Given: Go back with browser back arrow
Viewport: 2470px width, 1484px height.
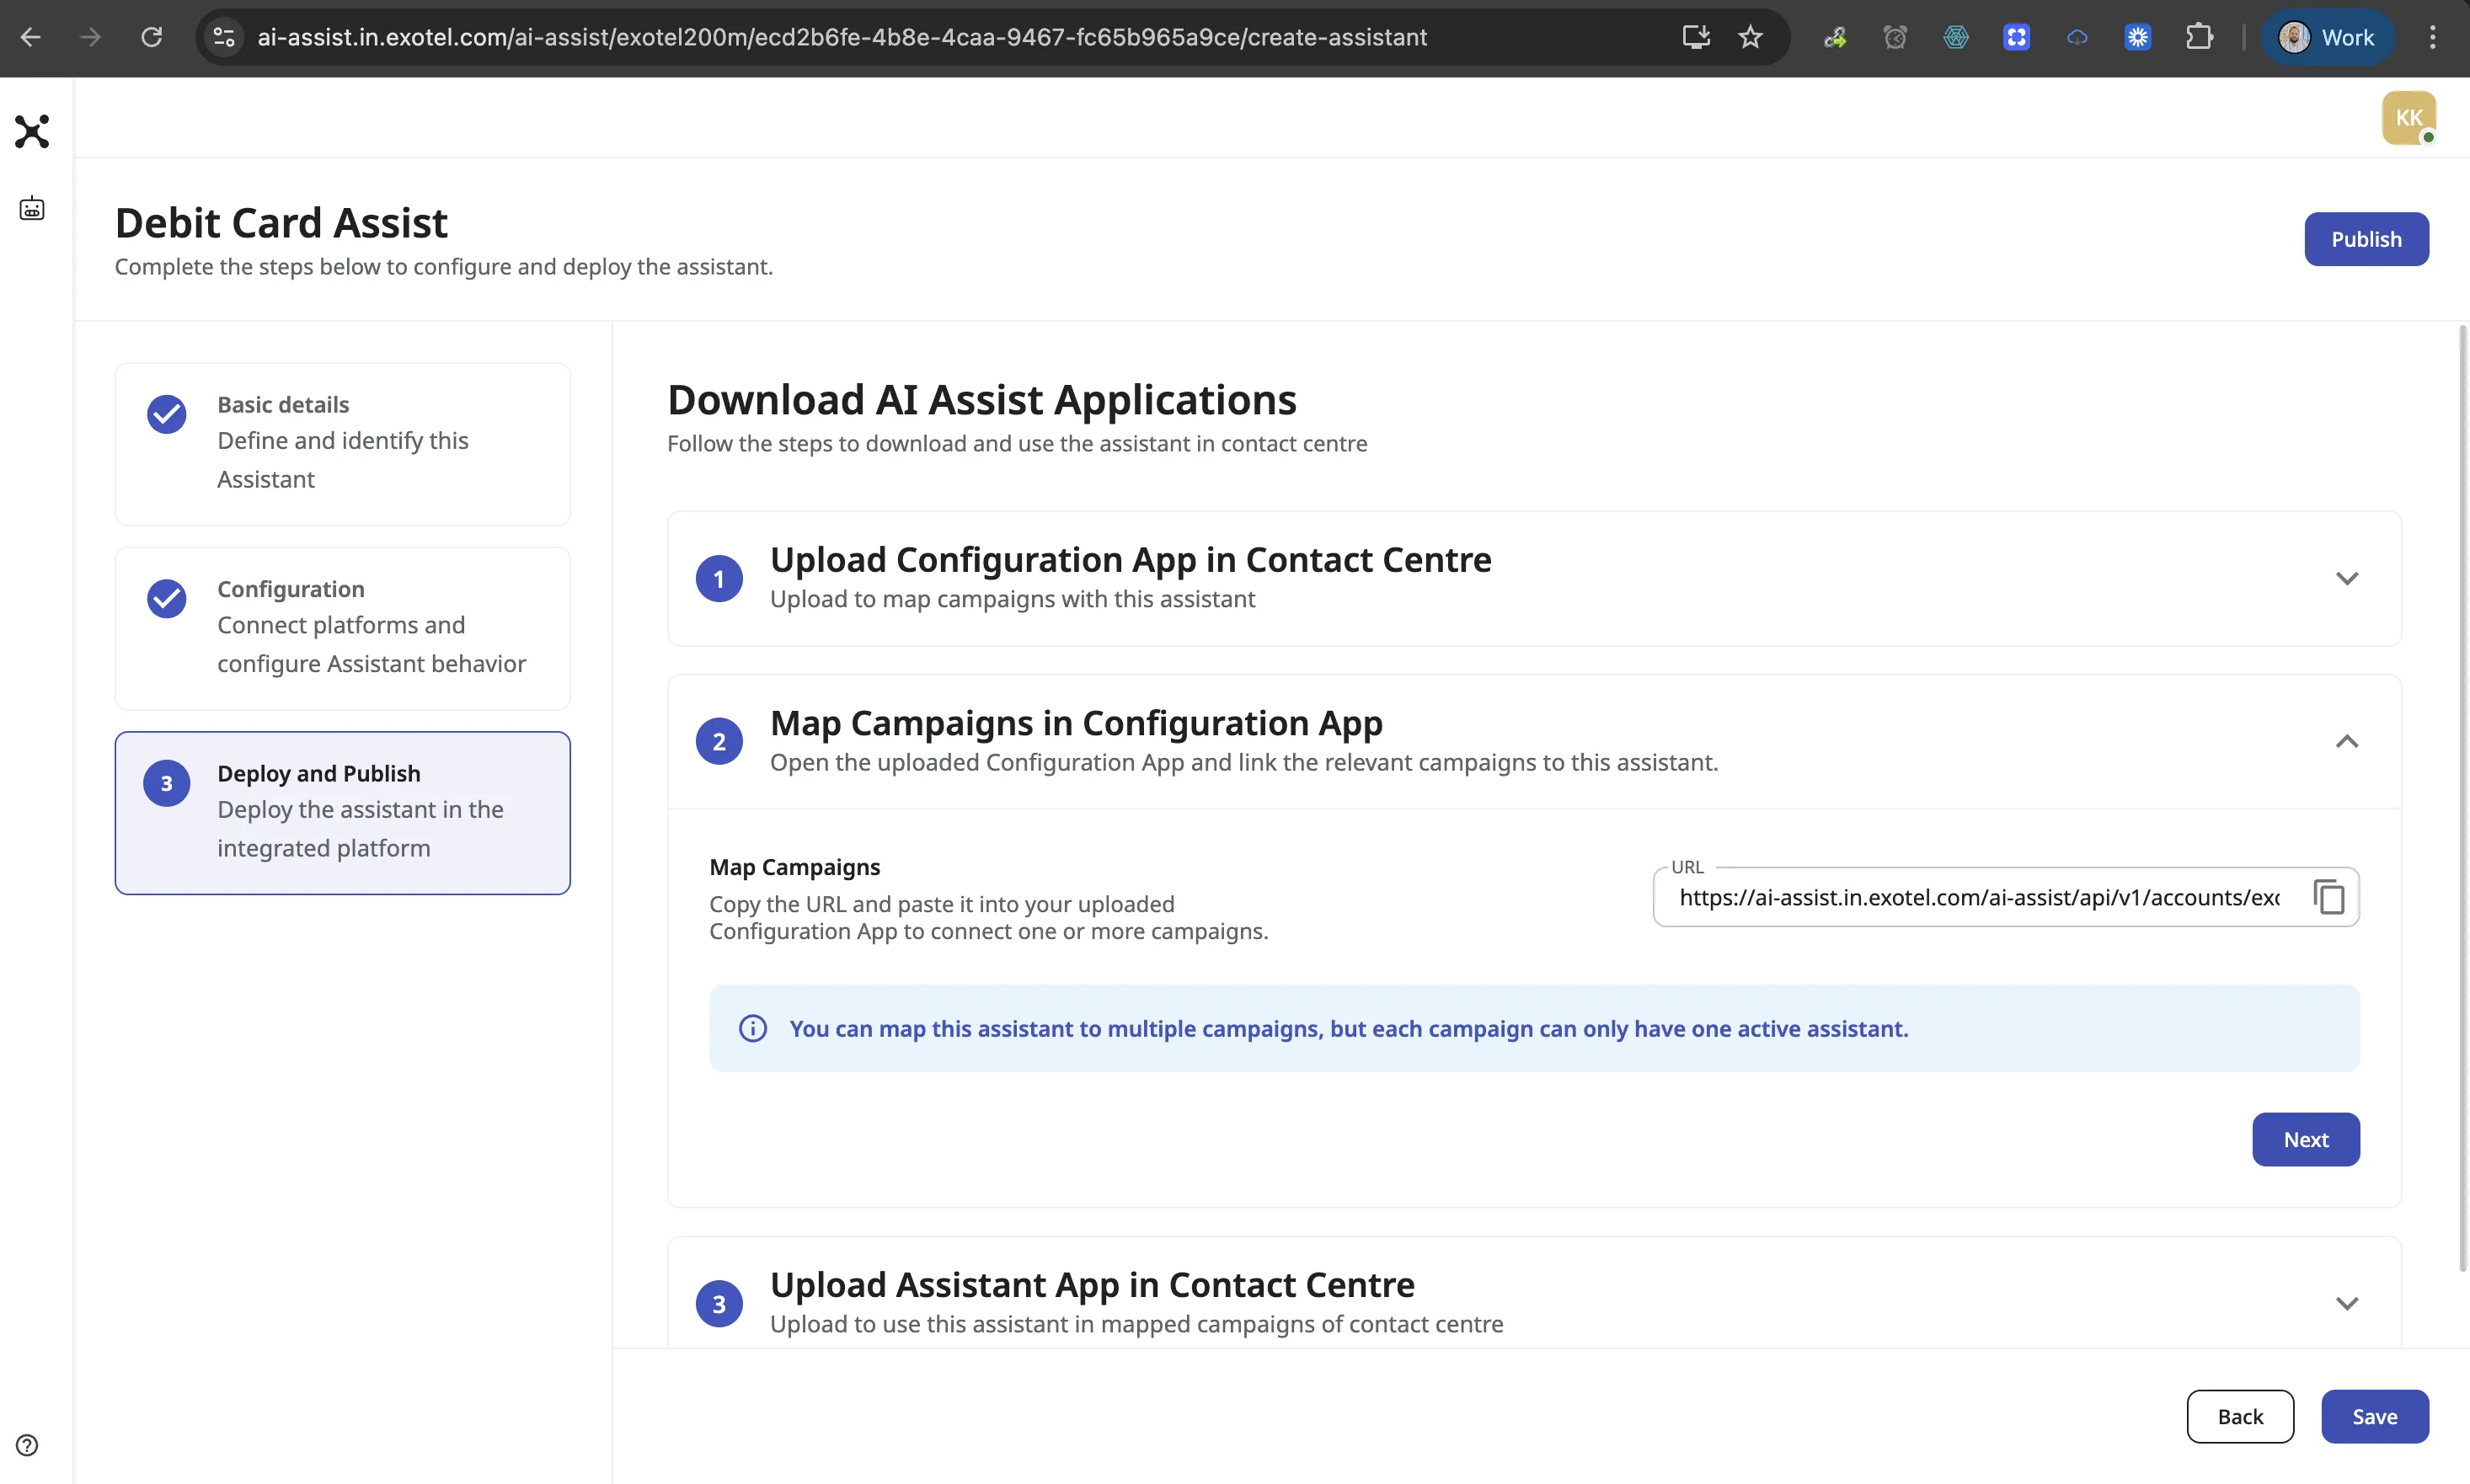Looking at the screenshot, I should coord(30,37).
